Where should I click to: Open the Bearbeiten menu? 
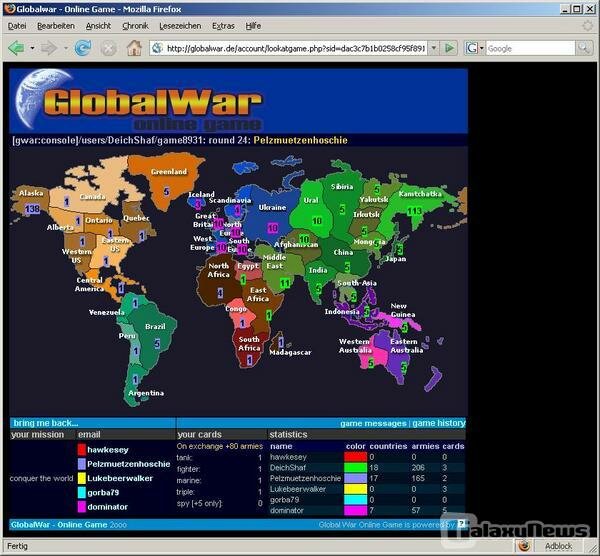(x=56, y=26)
